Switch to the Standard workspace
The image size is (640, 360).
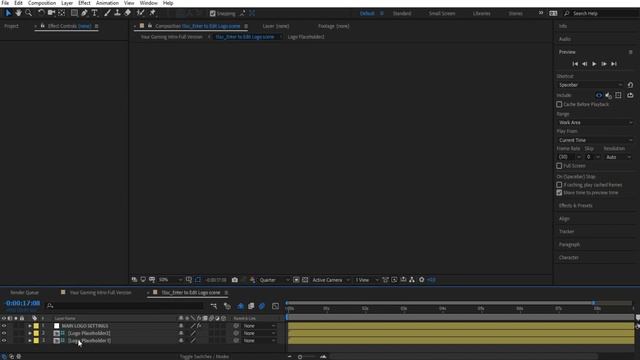[402, 13]
